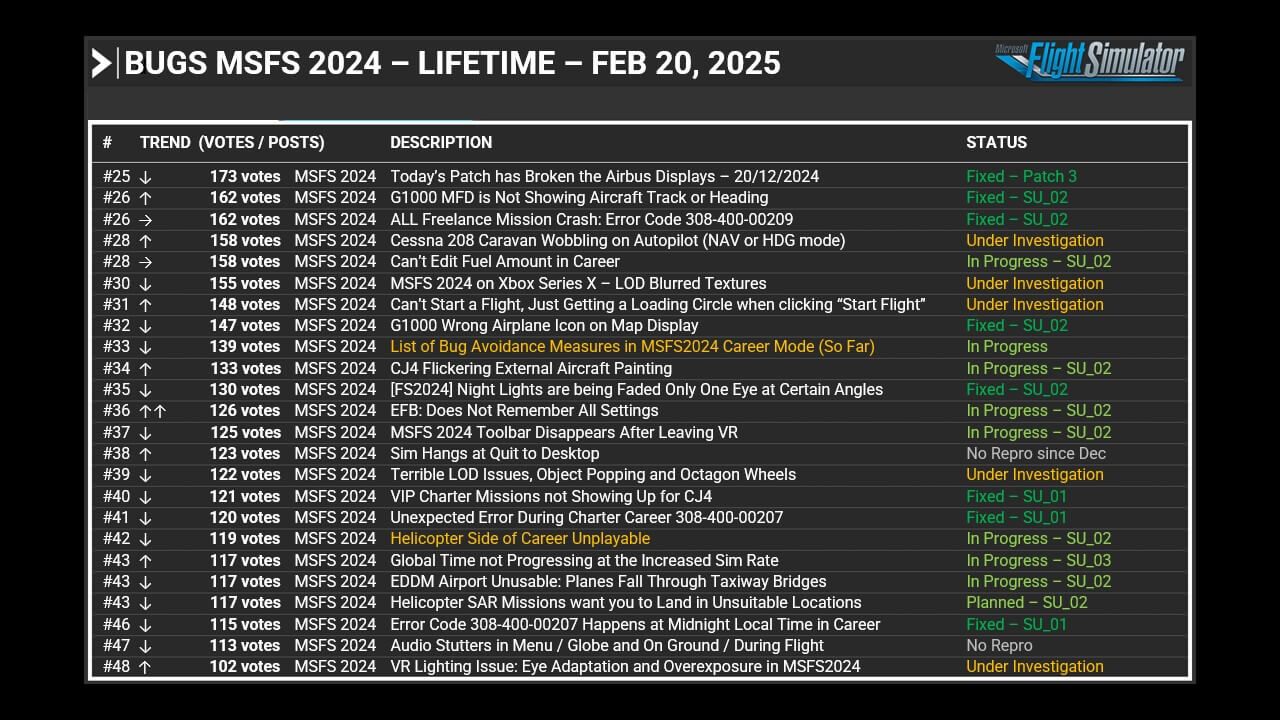Click the down trend arrow for rank #46
Screen dimensions: 1280x720
[145, 625]
